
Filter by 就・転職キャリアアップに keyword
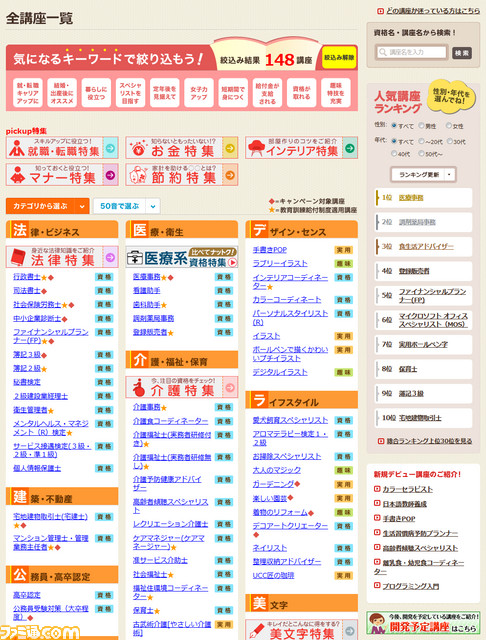[x=28, y=93]
